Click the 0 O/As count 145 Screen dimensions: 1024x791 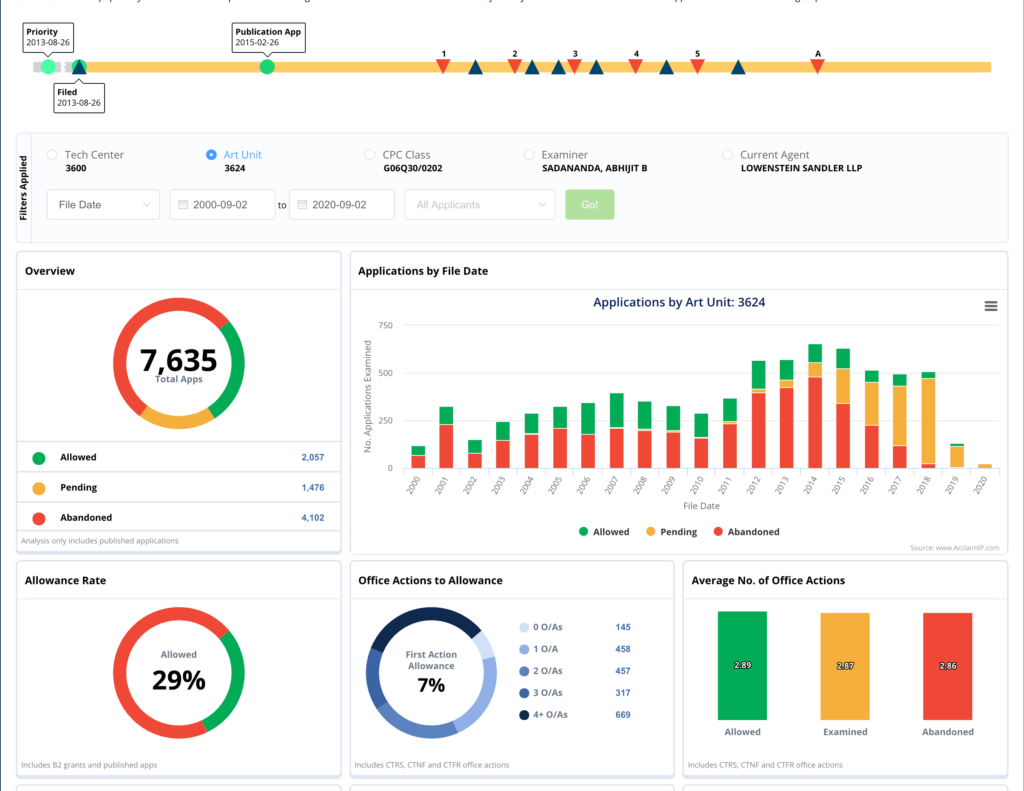622,627
